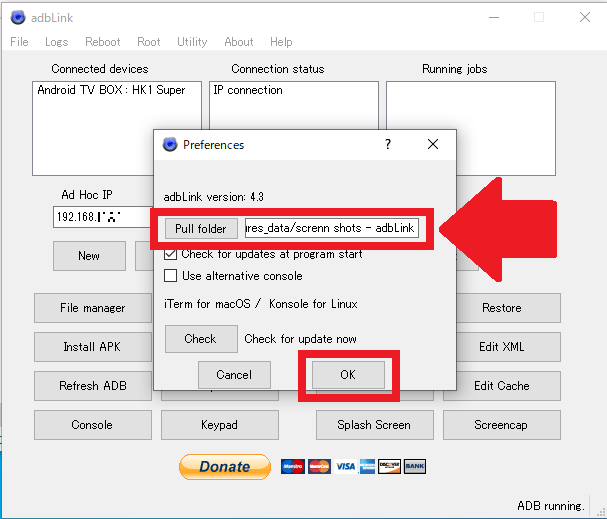The width and height of the screenshot is (607, 519).
Task: Click the Refresh ADB button
Action: 93,386
